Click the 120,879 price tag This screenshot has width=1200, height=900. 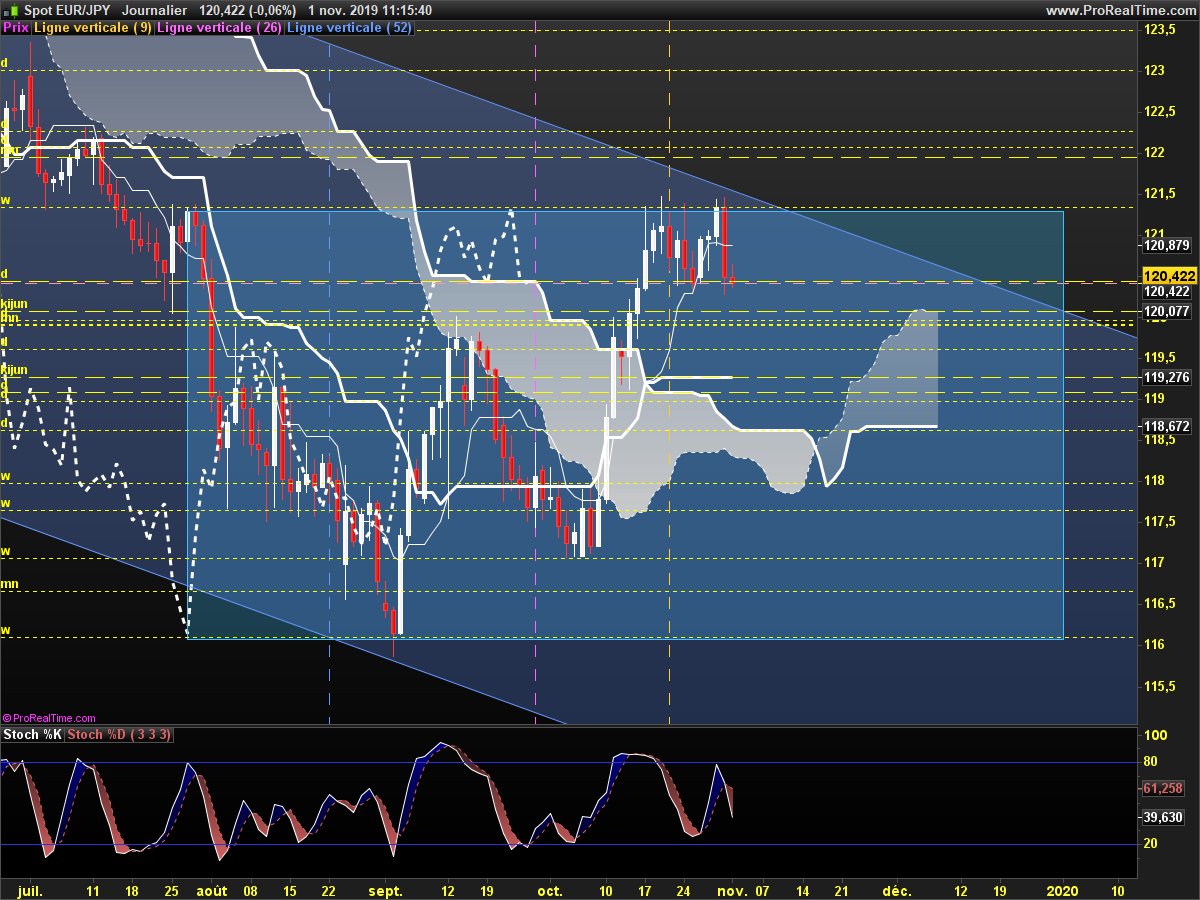(1165, 244)
